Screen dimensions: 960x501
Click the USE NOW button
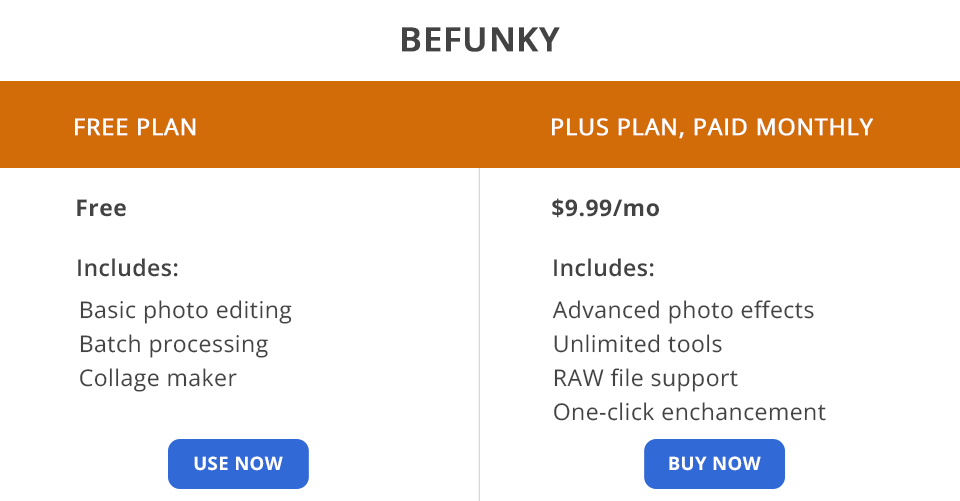click(x=238, y=464)
